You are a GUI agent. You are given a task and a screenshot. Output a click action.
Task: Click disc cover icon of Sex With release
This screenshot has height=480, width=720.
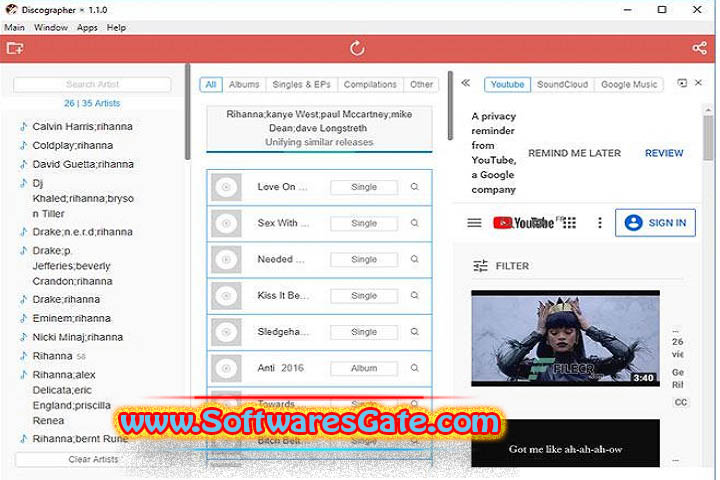click(226, 223)
